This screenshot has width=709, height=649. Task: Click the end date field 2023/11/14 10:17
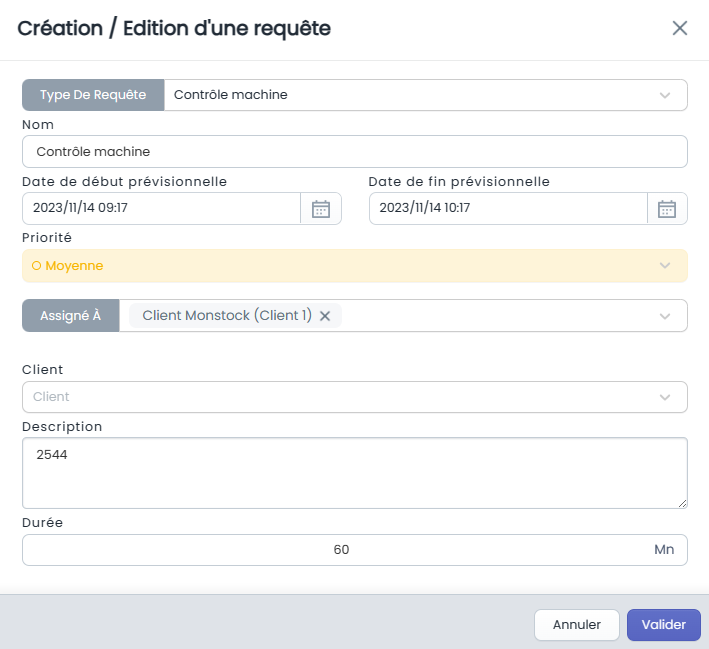508,208
